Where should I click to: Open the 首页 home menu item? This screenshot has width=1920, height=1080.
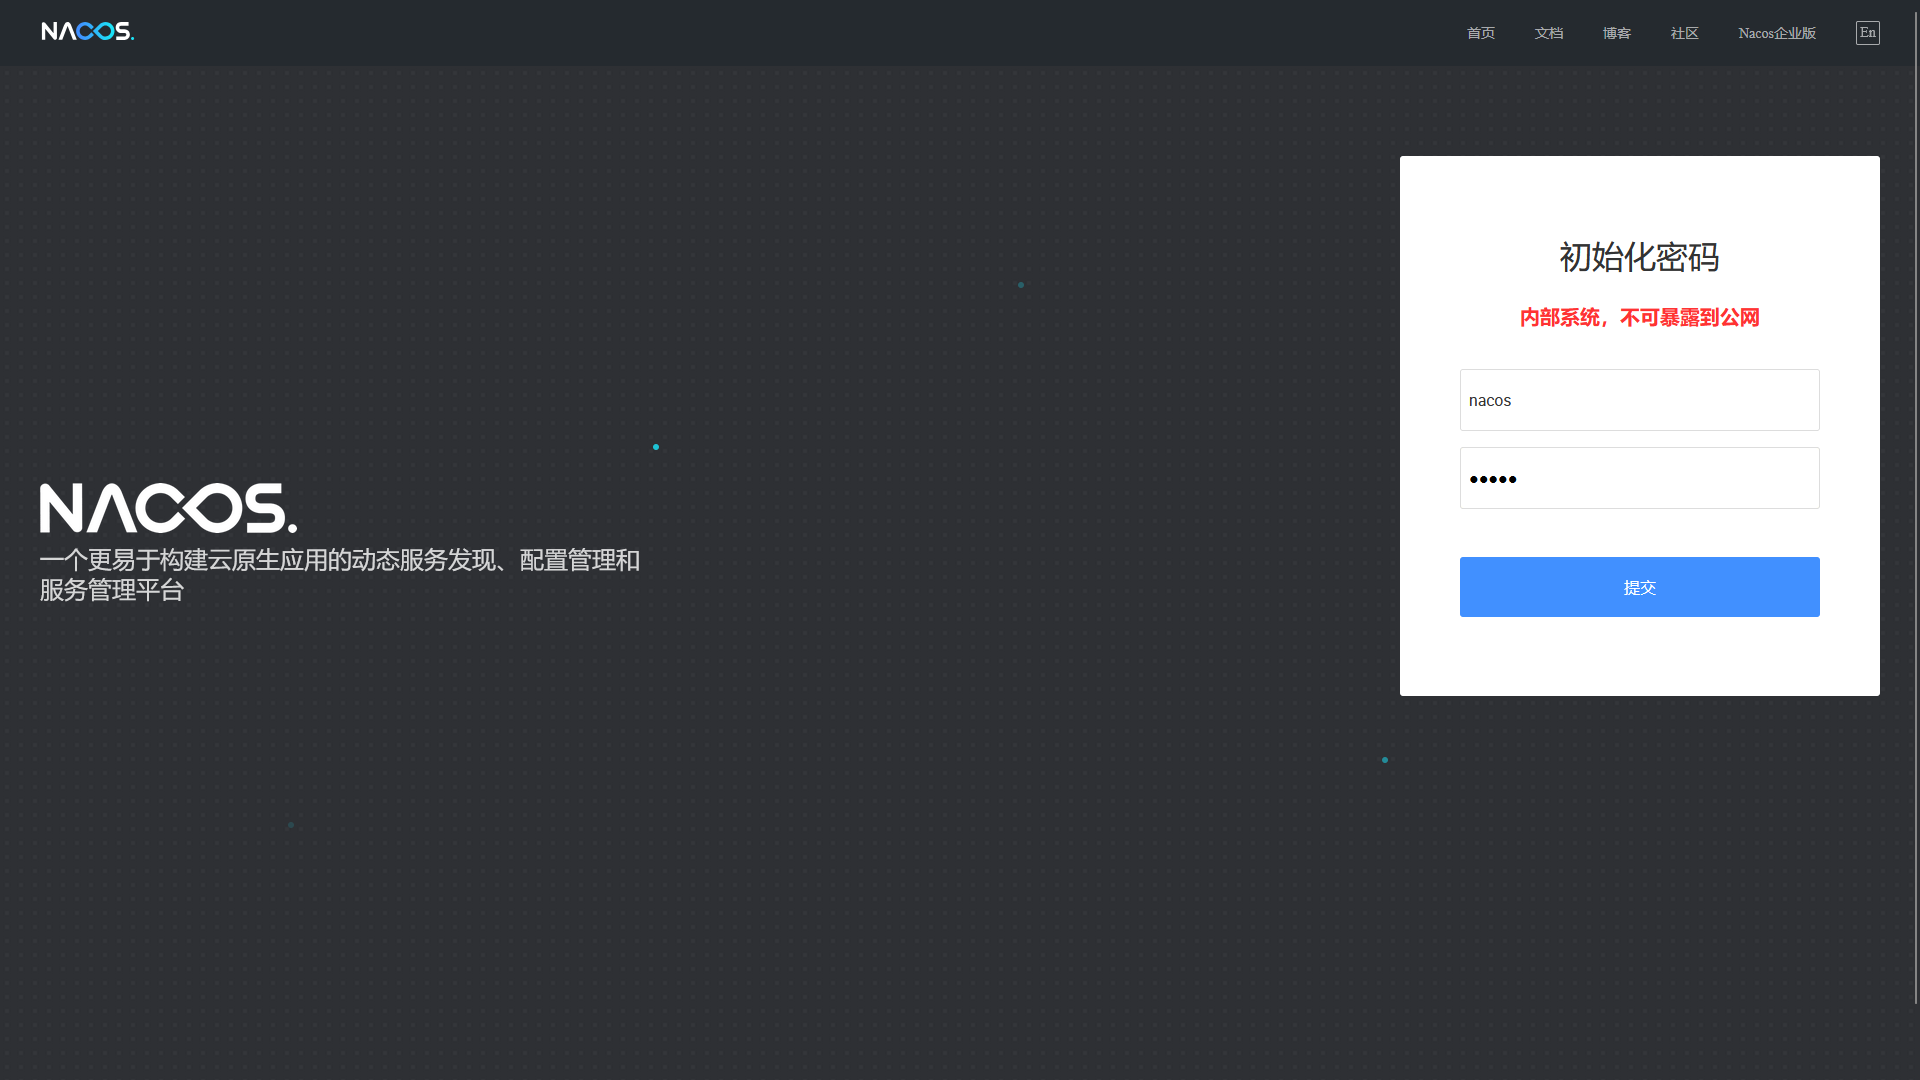click(x=1480, y=33)
